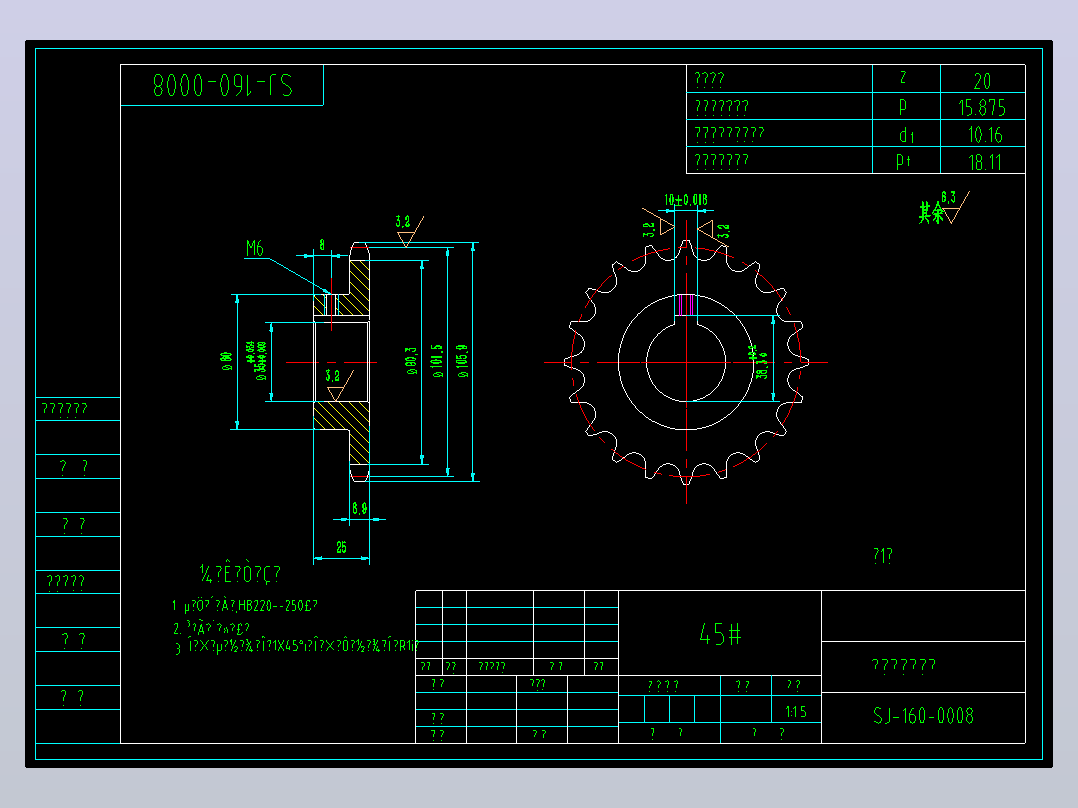Viewport: 1078px width, 808px height.
Task: Select the Φ101.5 pitch diameter dimension
Action: click(x=437, y=362)
